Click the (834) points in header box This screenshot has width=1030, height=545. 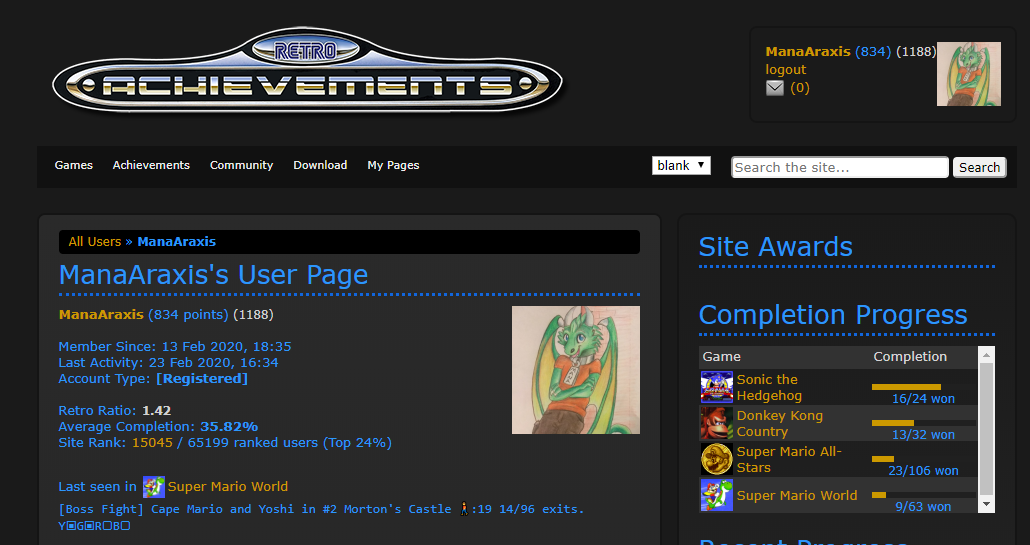coord(873,51)
